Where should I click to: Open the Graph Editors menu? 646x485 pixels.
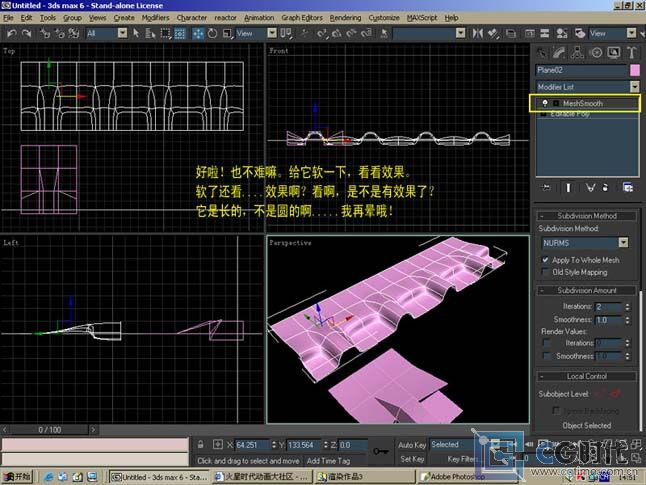point(302,18)
